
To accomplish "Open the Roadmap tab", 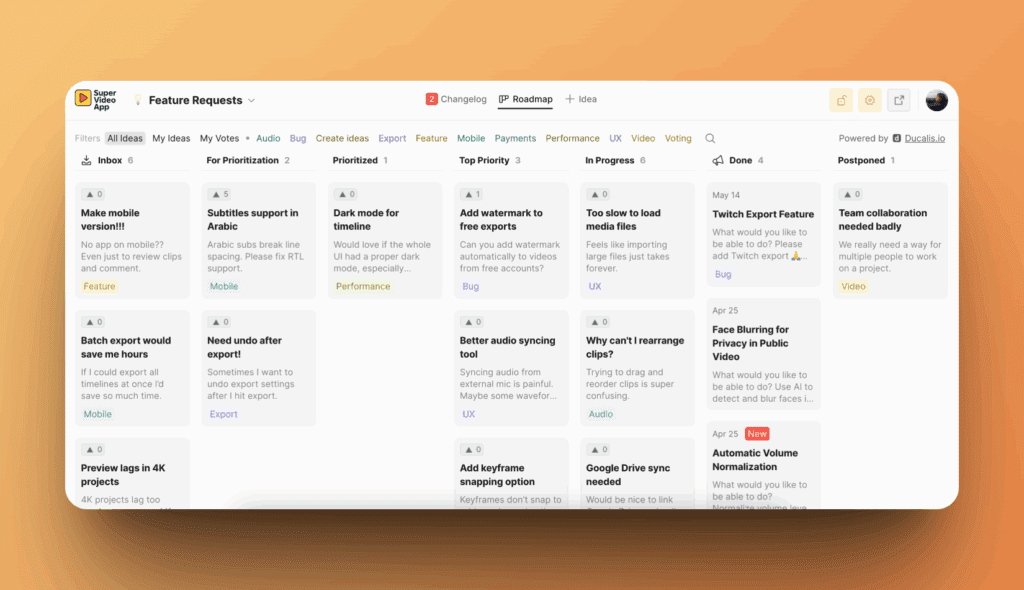I will click(x=525, y=99).
